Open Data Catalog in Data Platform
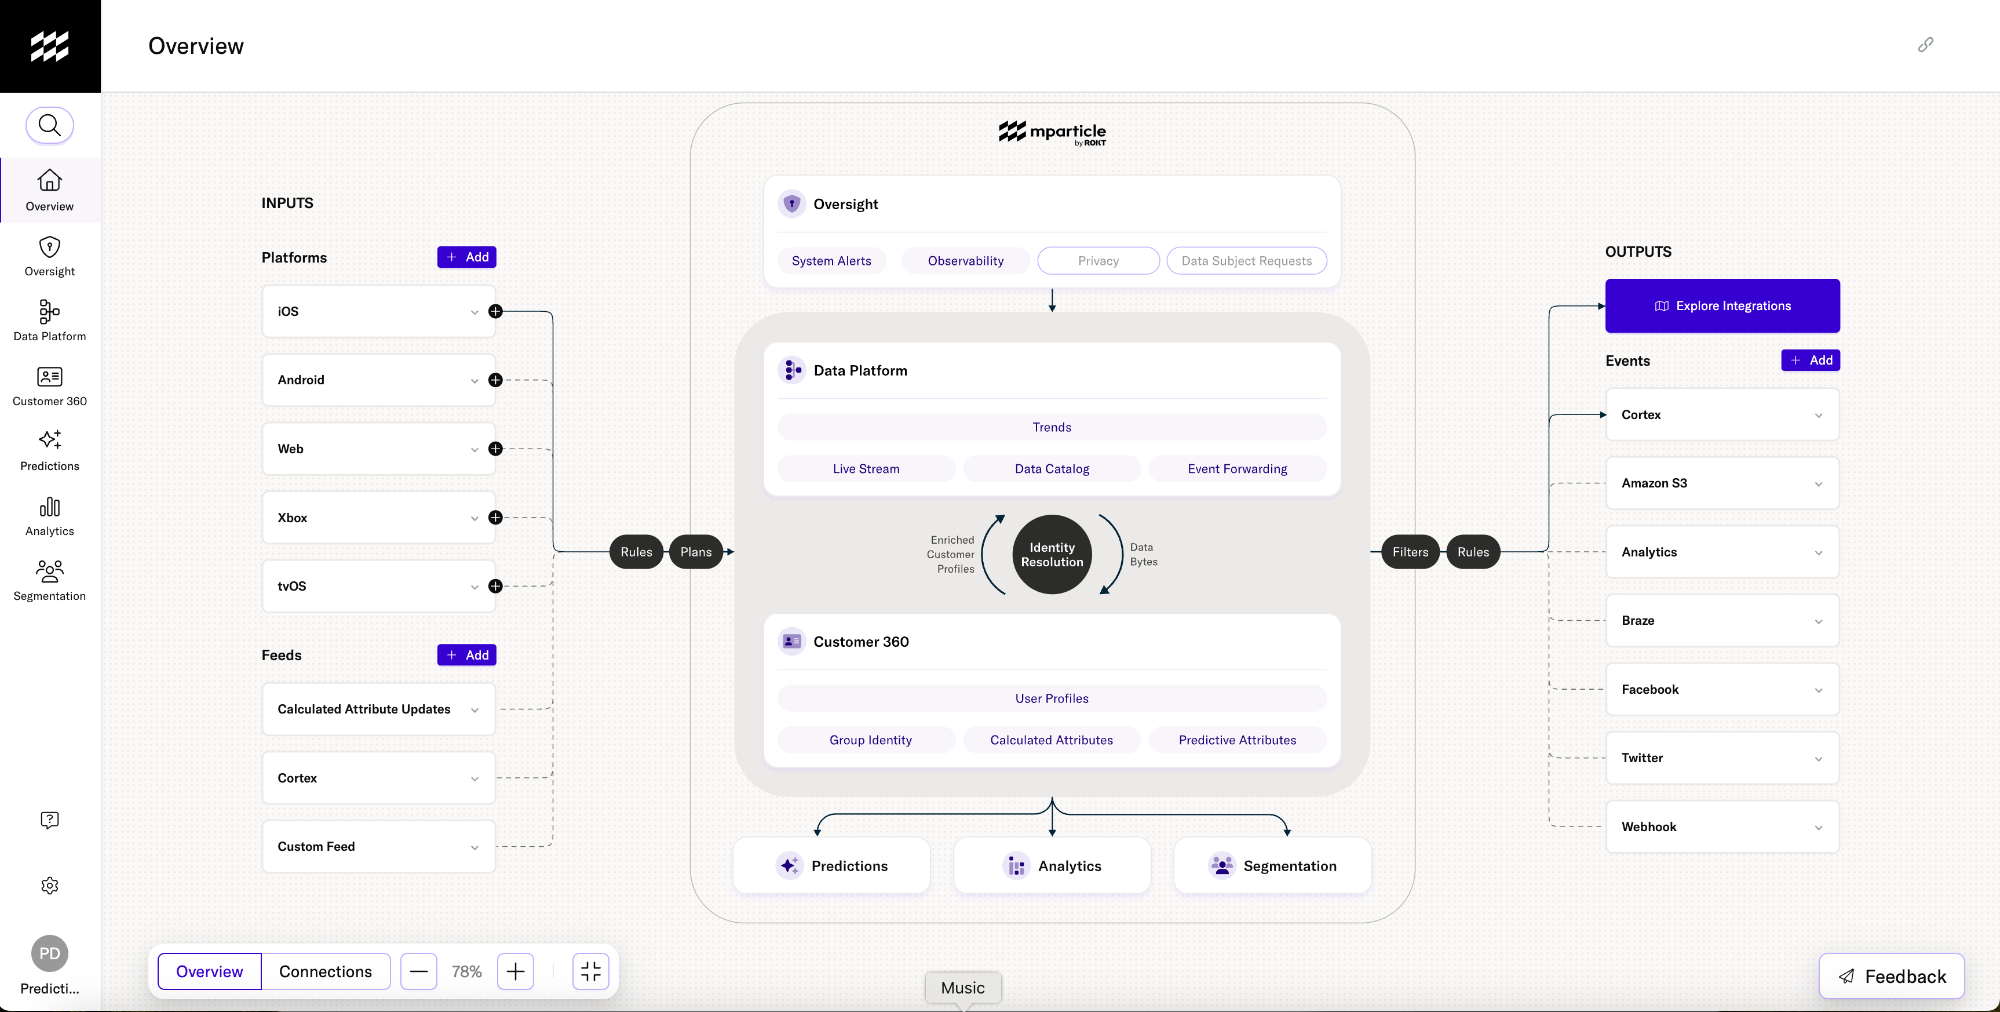The height and width of the screenshot is (1012, 2000). (x=1052, y=469)
